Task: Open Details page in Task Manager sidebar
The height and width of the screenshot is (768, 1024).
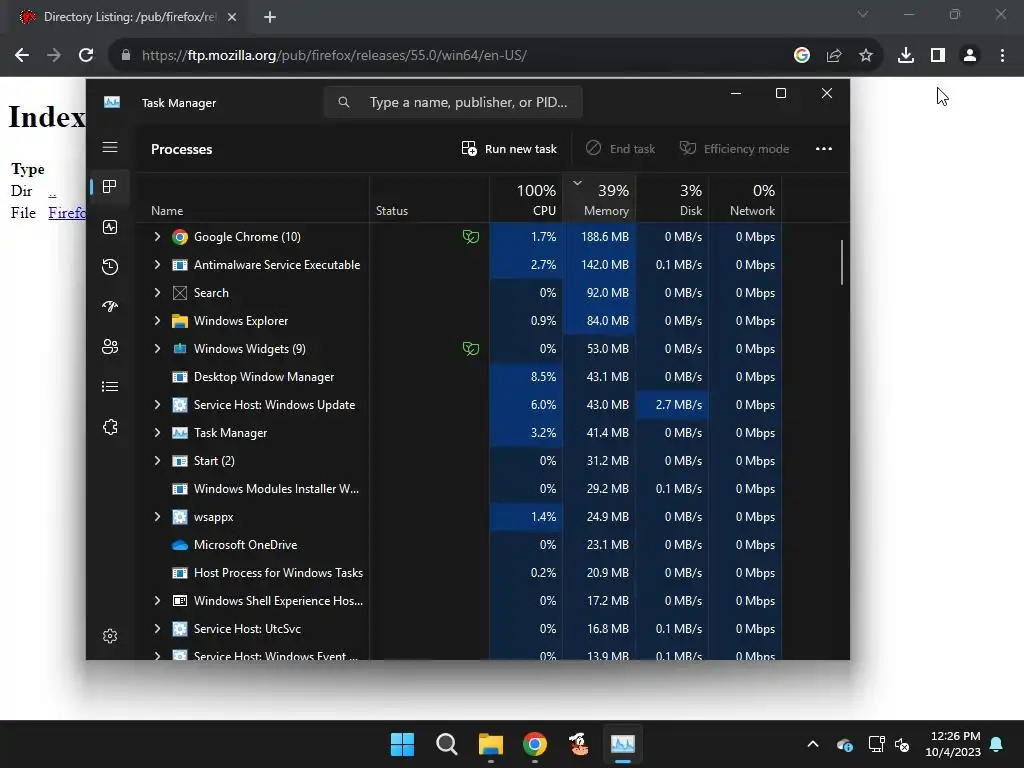Action: click(x=110, y=387)
